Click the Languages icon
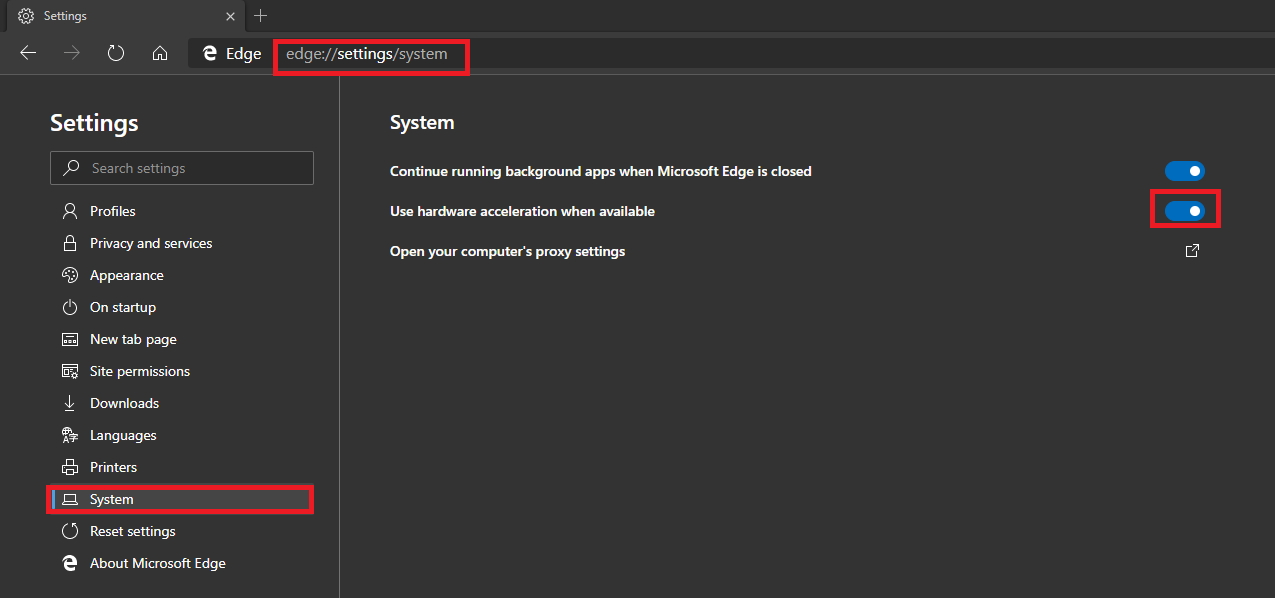The width and height of the screenshot is (1275, 598). click(x=70, y=435)
